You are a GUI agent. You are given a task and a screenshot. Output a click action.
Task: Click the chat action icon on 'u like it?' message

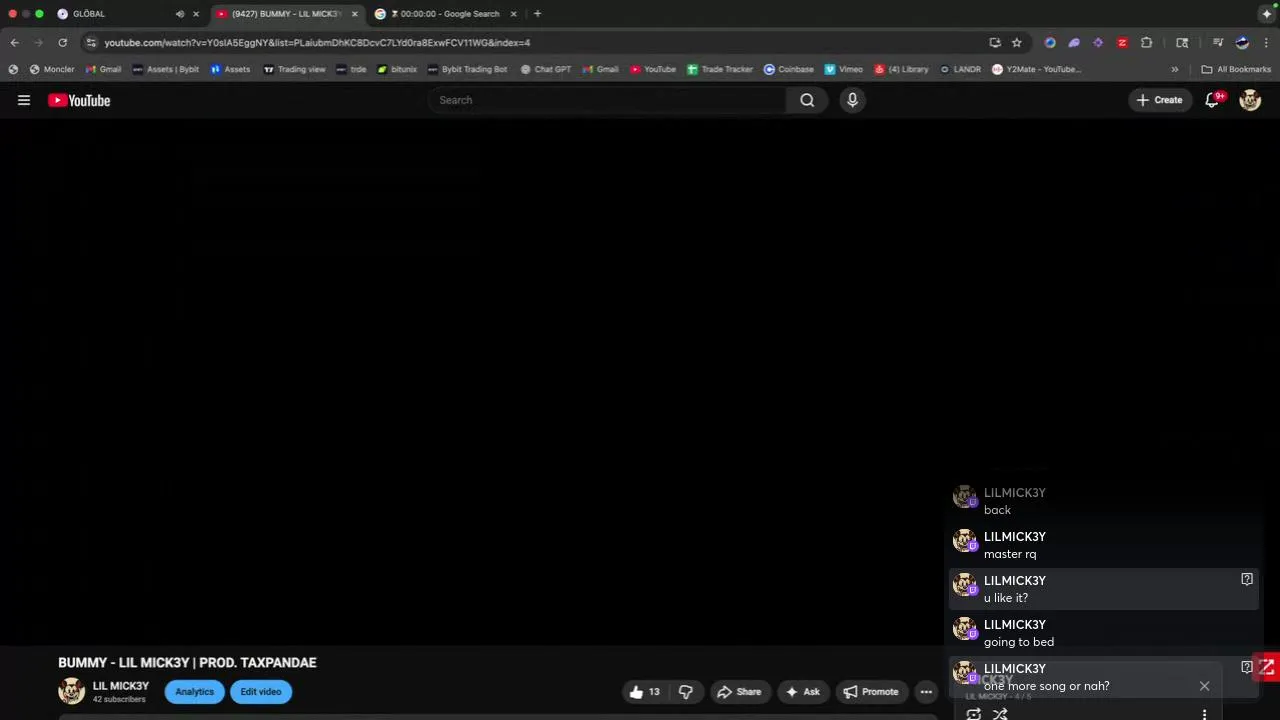coord(1247,579)
